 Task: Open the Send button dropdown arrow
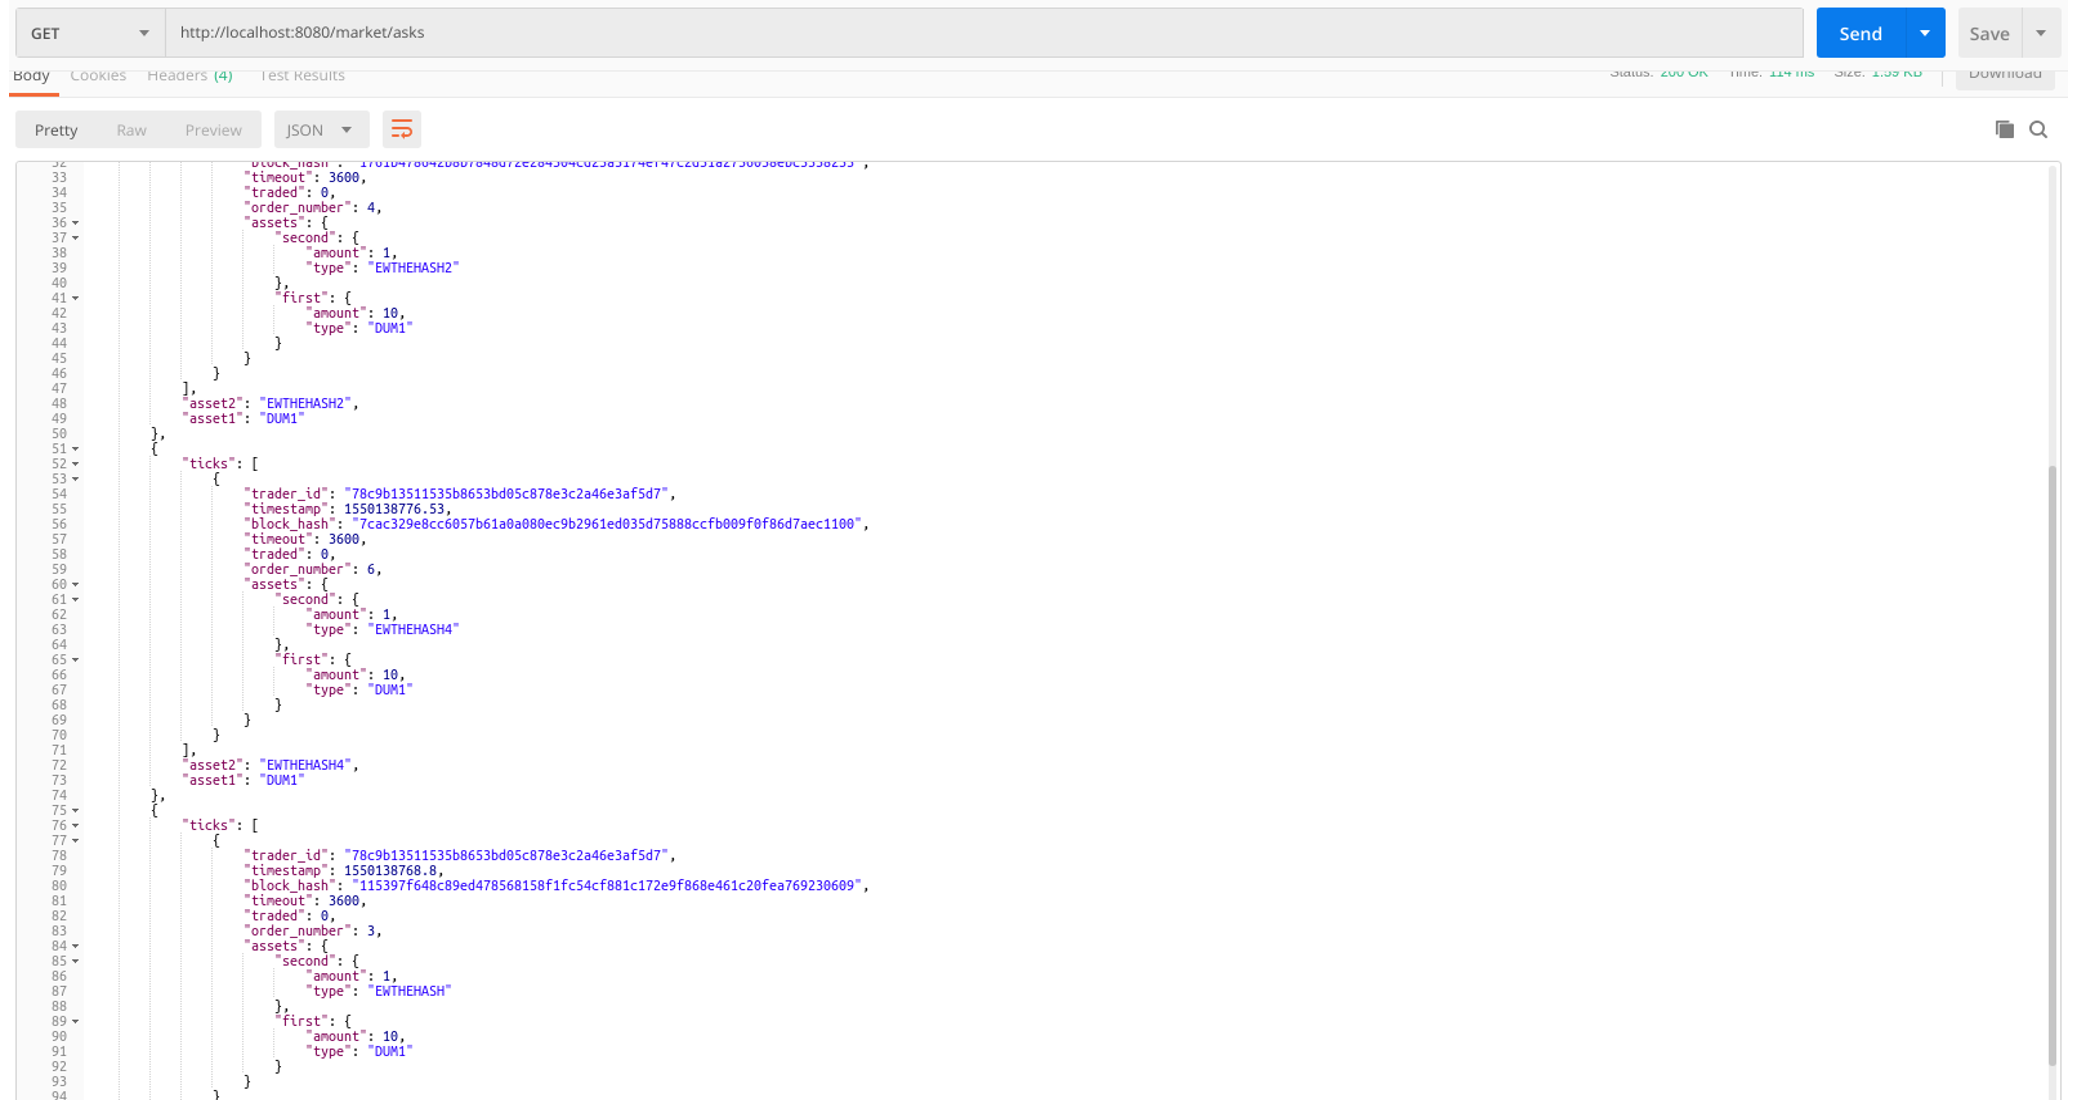pyautogui.click(x=1924, y=33)
